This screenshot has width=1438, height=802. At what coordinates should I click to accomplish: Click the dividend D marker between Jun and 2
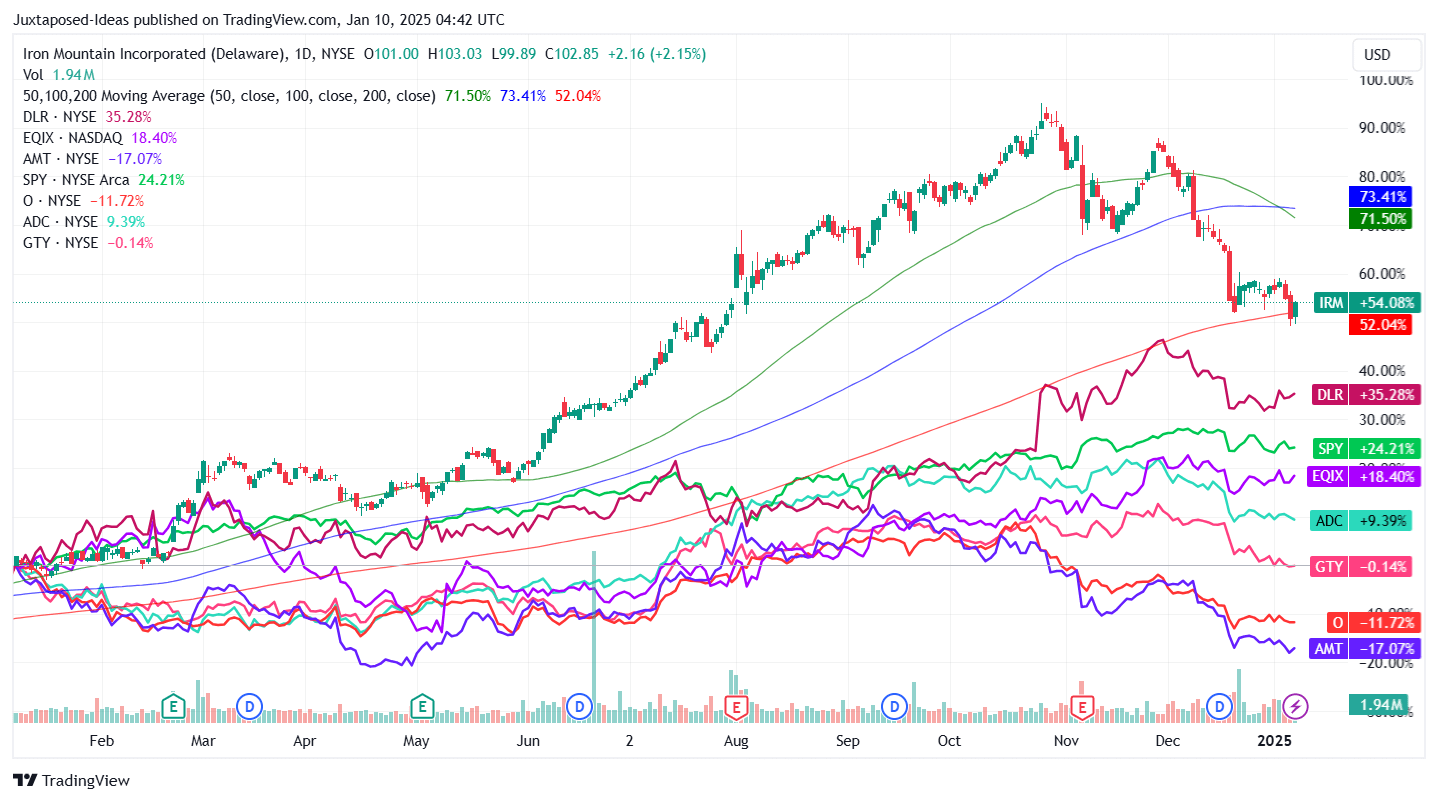pyautogui.click(x=578, y=706)
